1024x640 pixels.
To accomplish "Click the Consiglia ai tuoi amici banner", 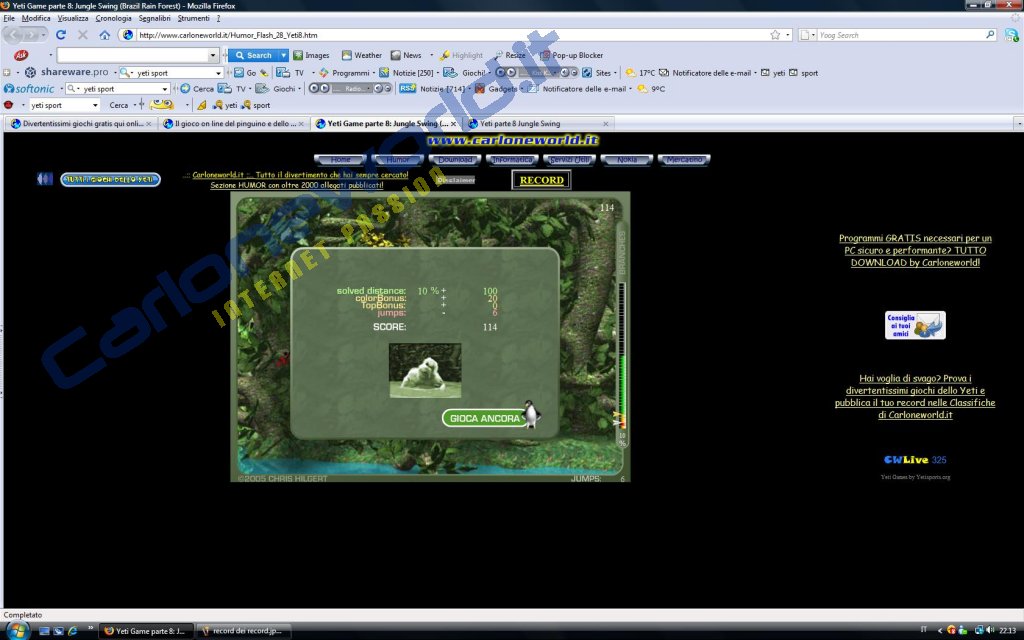I will 915,325.
